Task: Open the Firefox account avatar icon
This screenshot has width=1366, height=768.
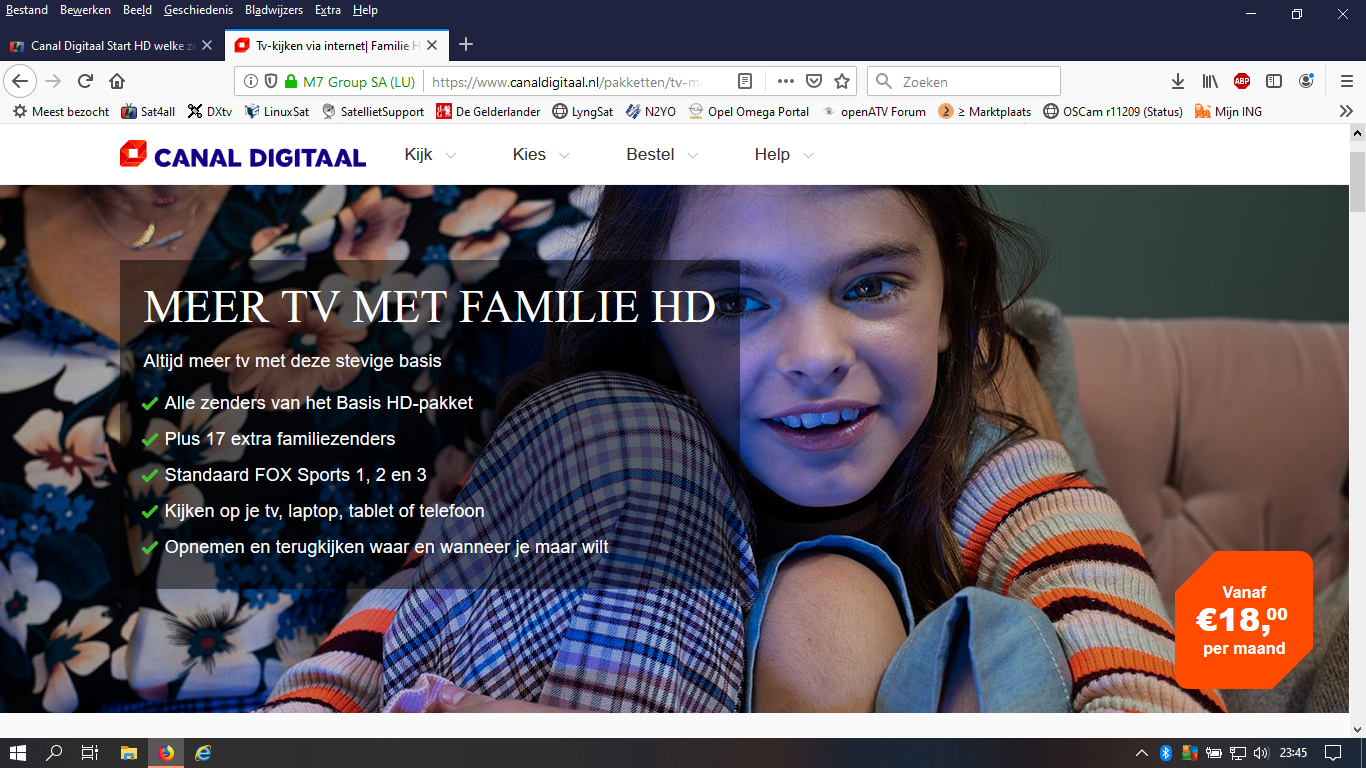Action: click(1306, 81)
